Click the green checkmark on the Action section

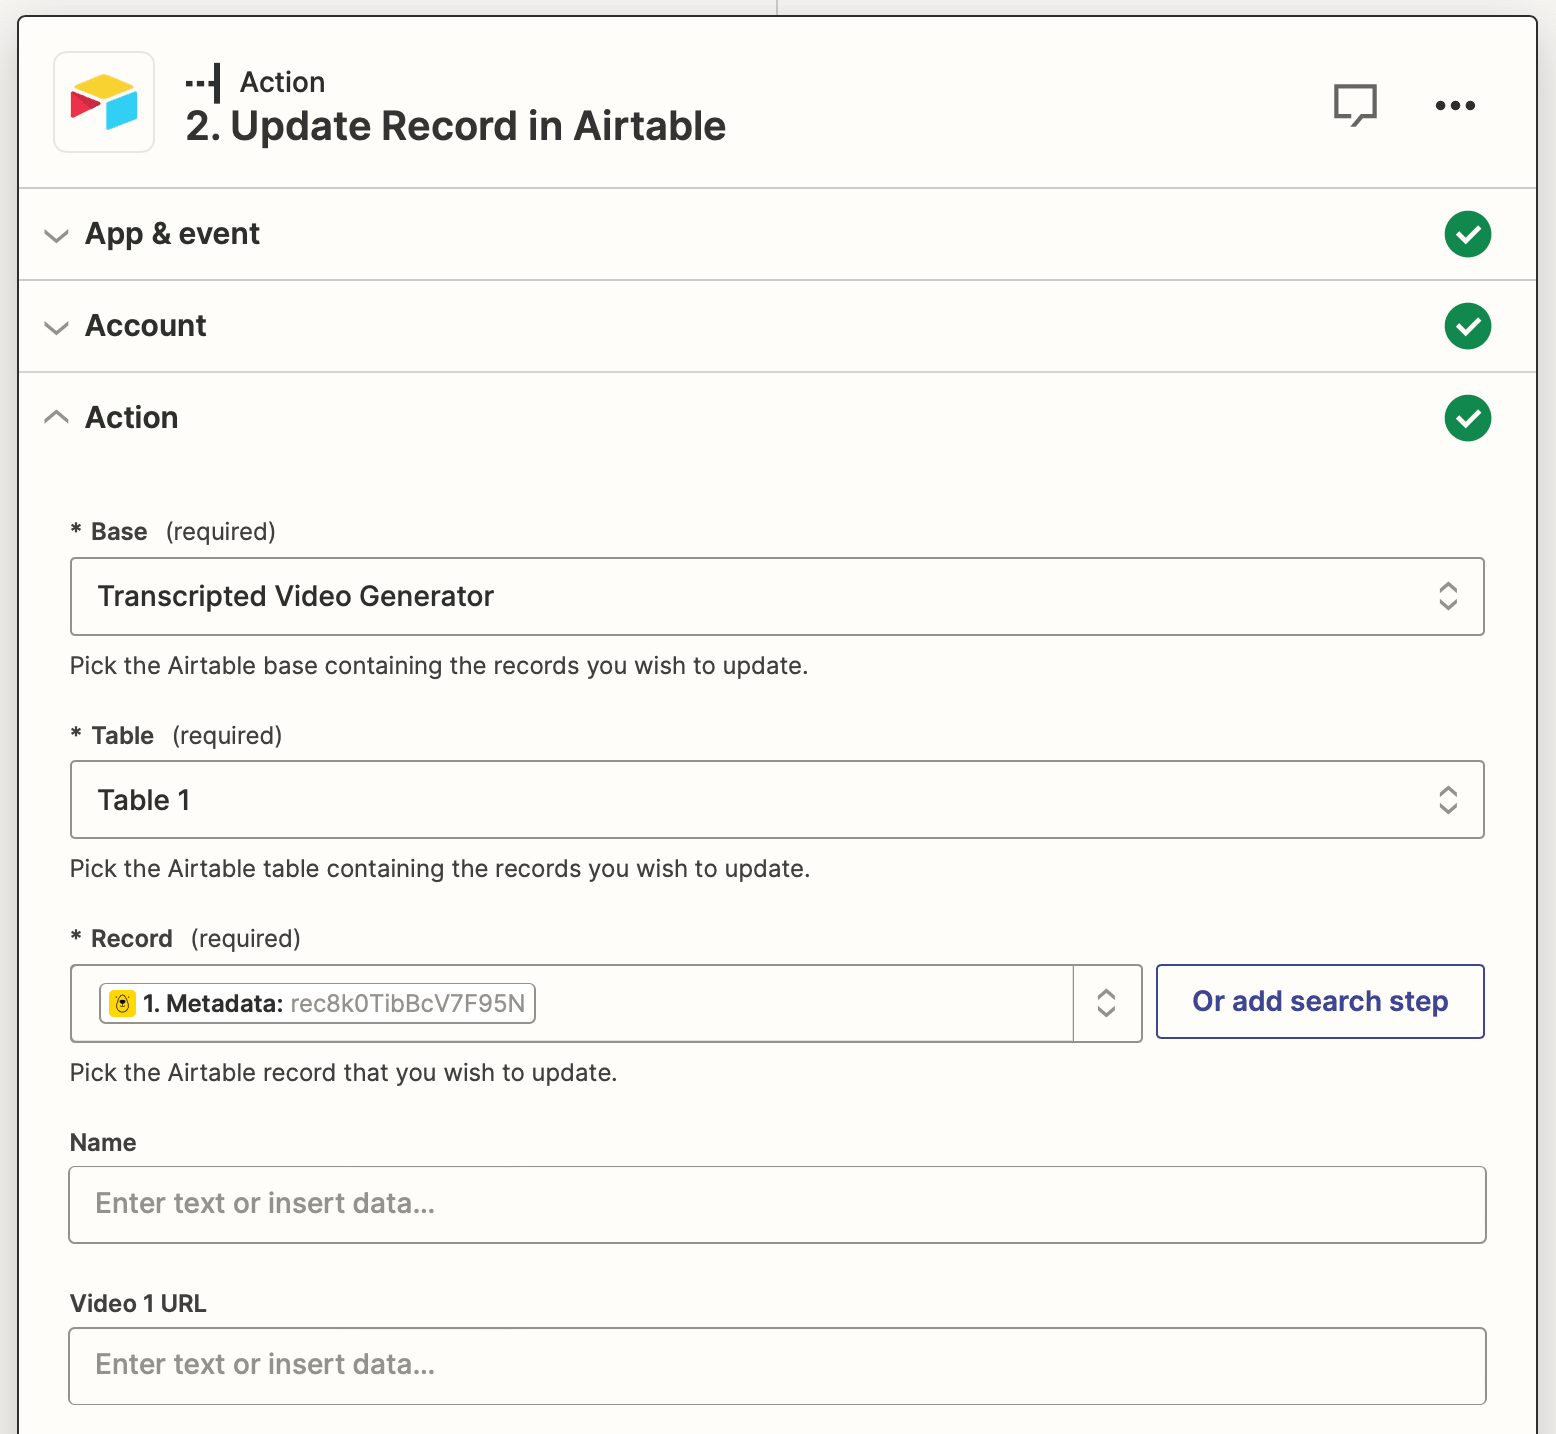(1467, 418)
